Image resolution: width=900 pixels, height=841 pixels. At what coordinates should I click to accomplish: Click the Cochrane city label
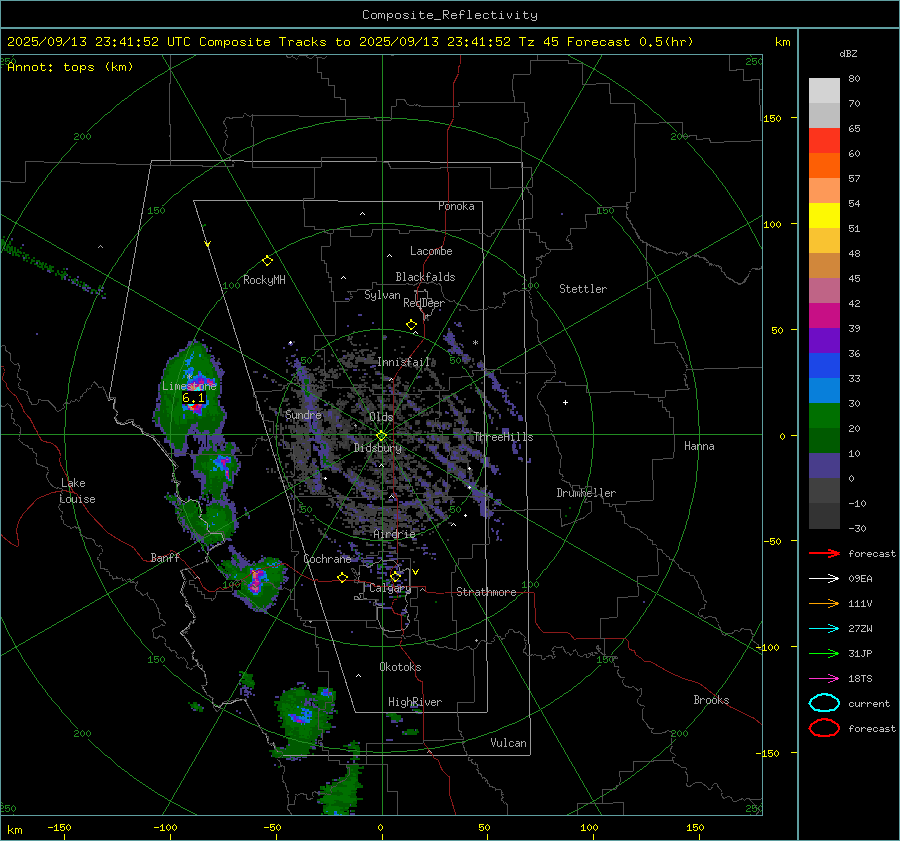(327, 559)
